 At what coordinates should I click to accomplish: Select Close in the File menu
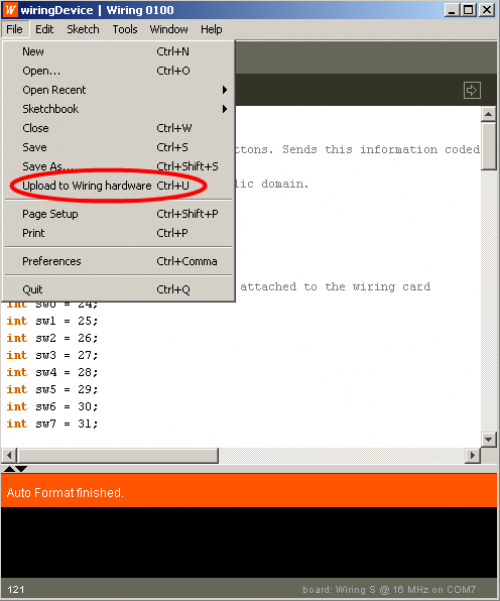coord(119,128)
